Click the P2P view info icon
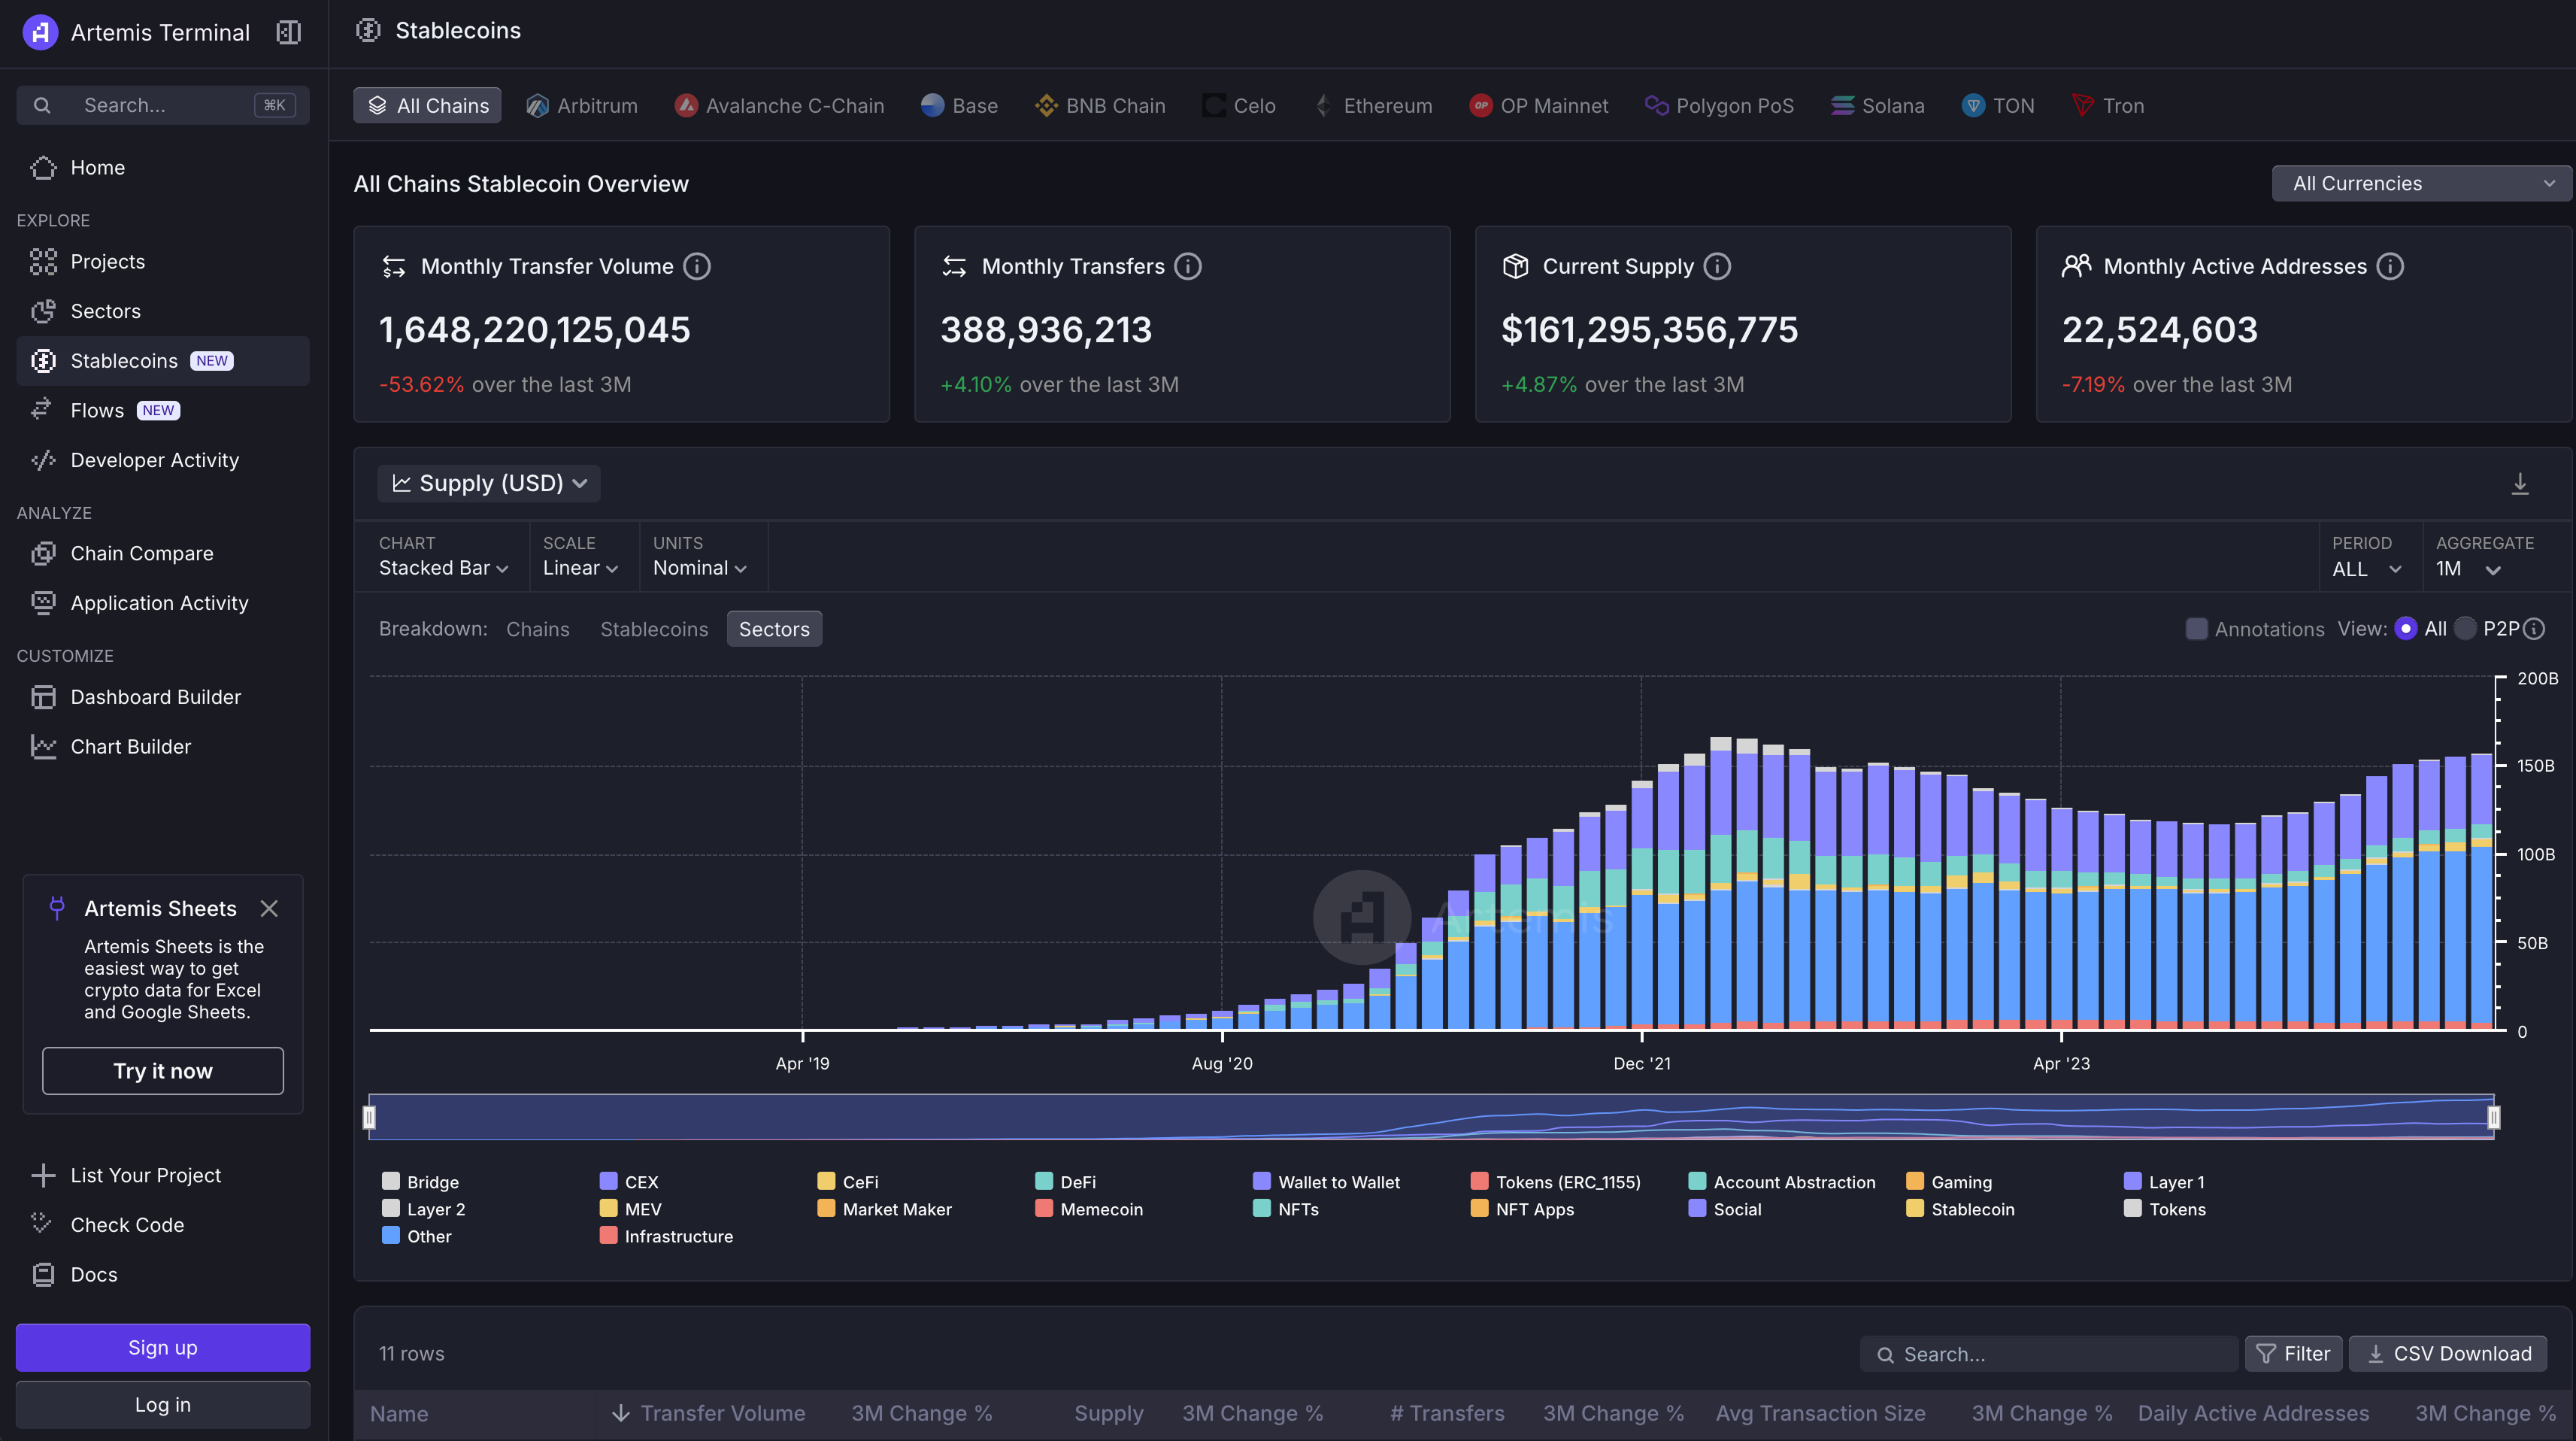The height and width of the screenshot is (1441, 2576). 2534,629
